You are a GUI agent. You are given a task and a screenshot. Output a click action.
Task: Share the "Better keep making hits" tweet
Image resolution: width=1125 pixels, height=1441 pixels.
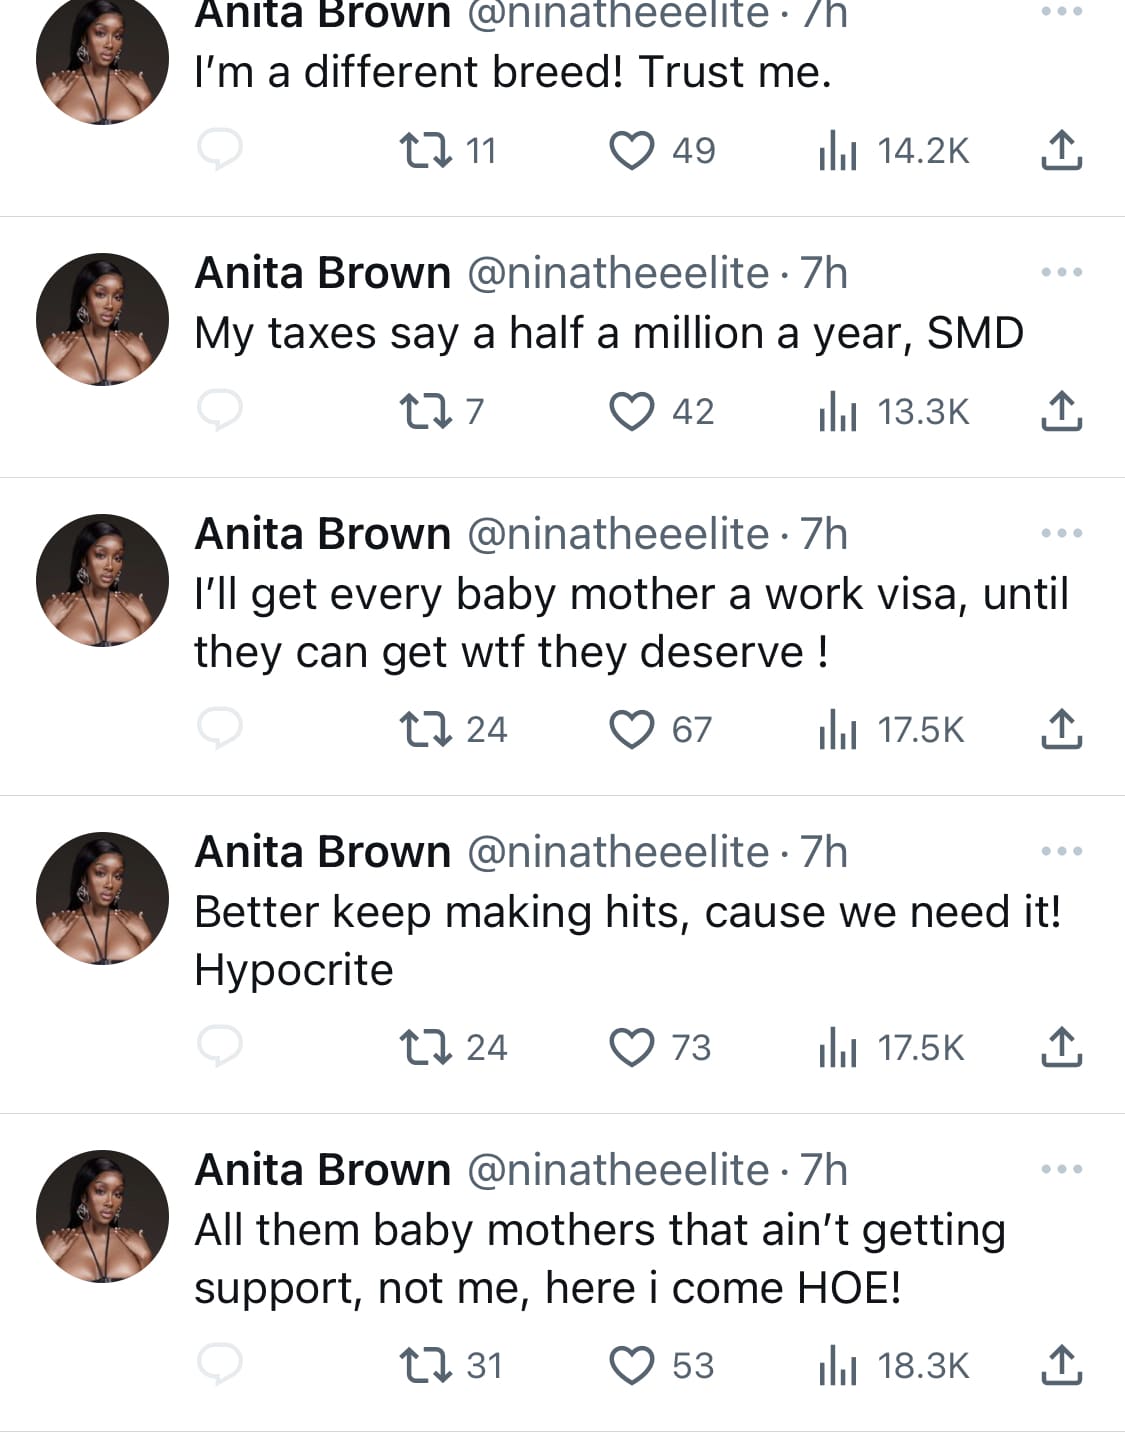pyautogui.click(x=1061, y=1047)
